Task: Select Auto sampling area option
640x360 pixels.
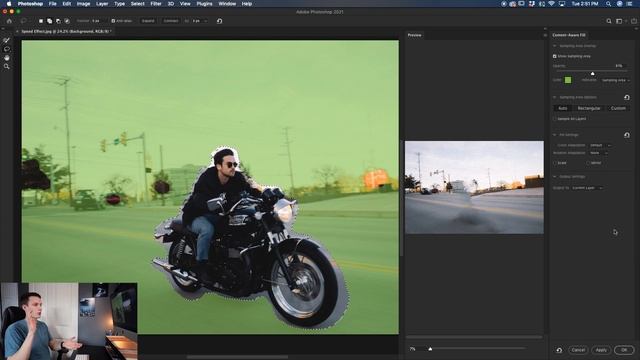Action: pos(562,108)
